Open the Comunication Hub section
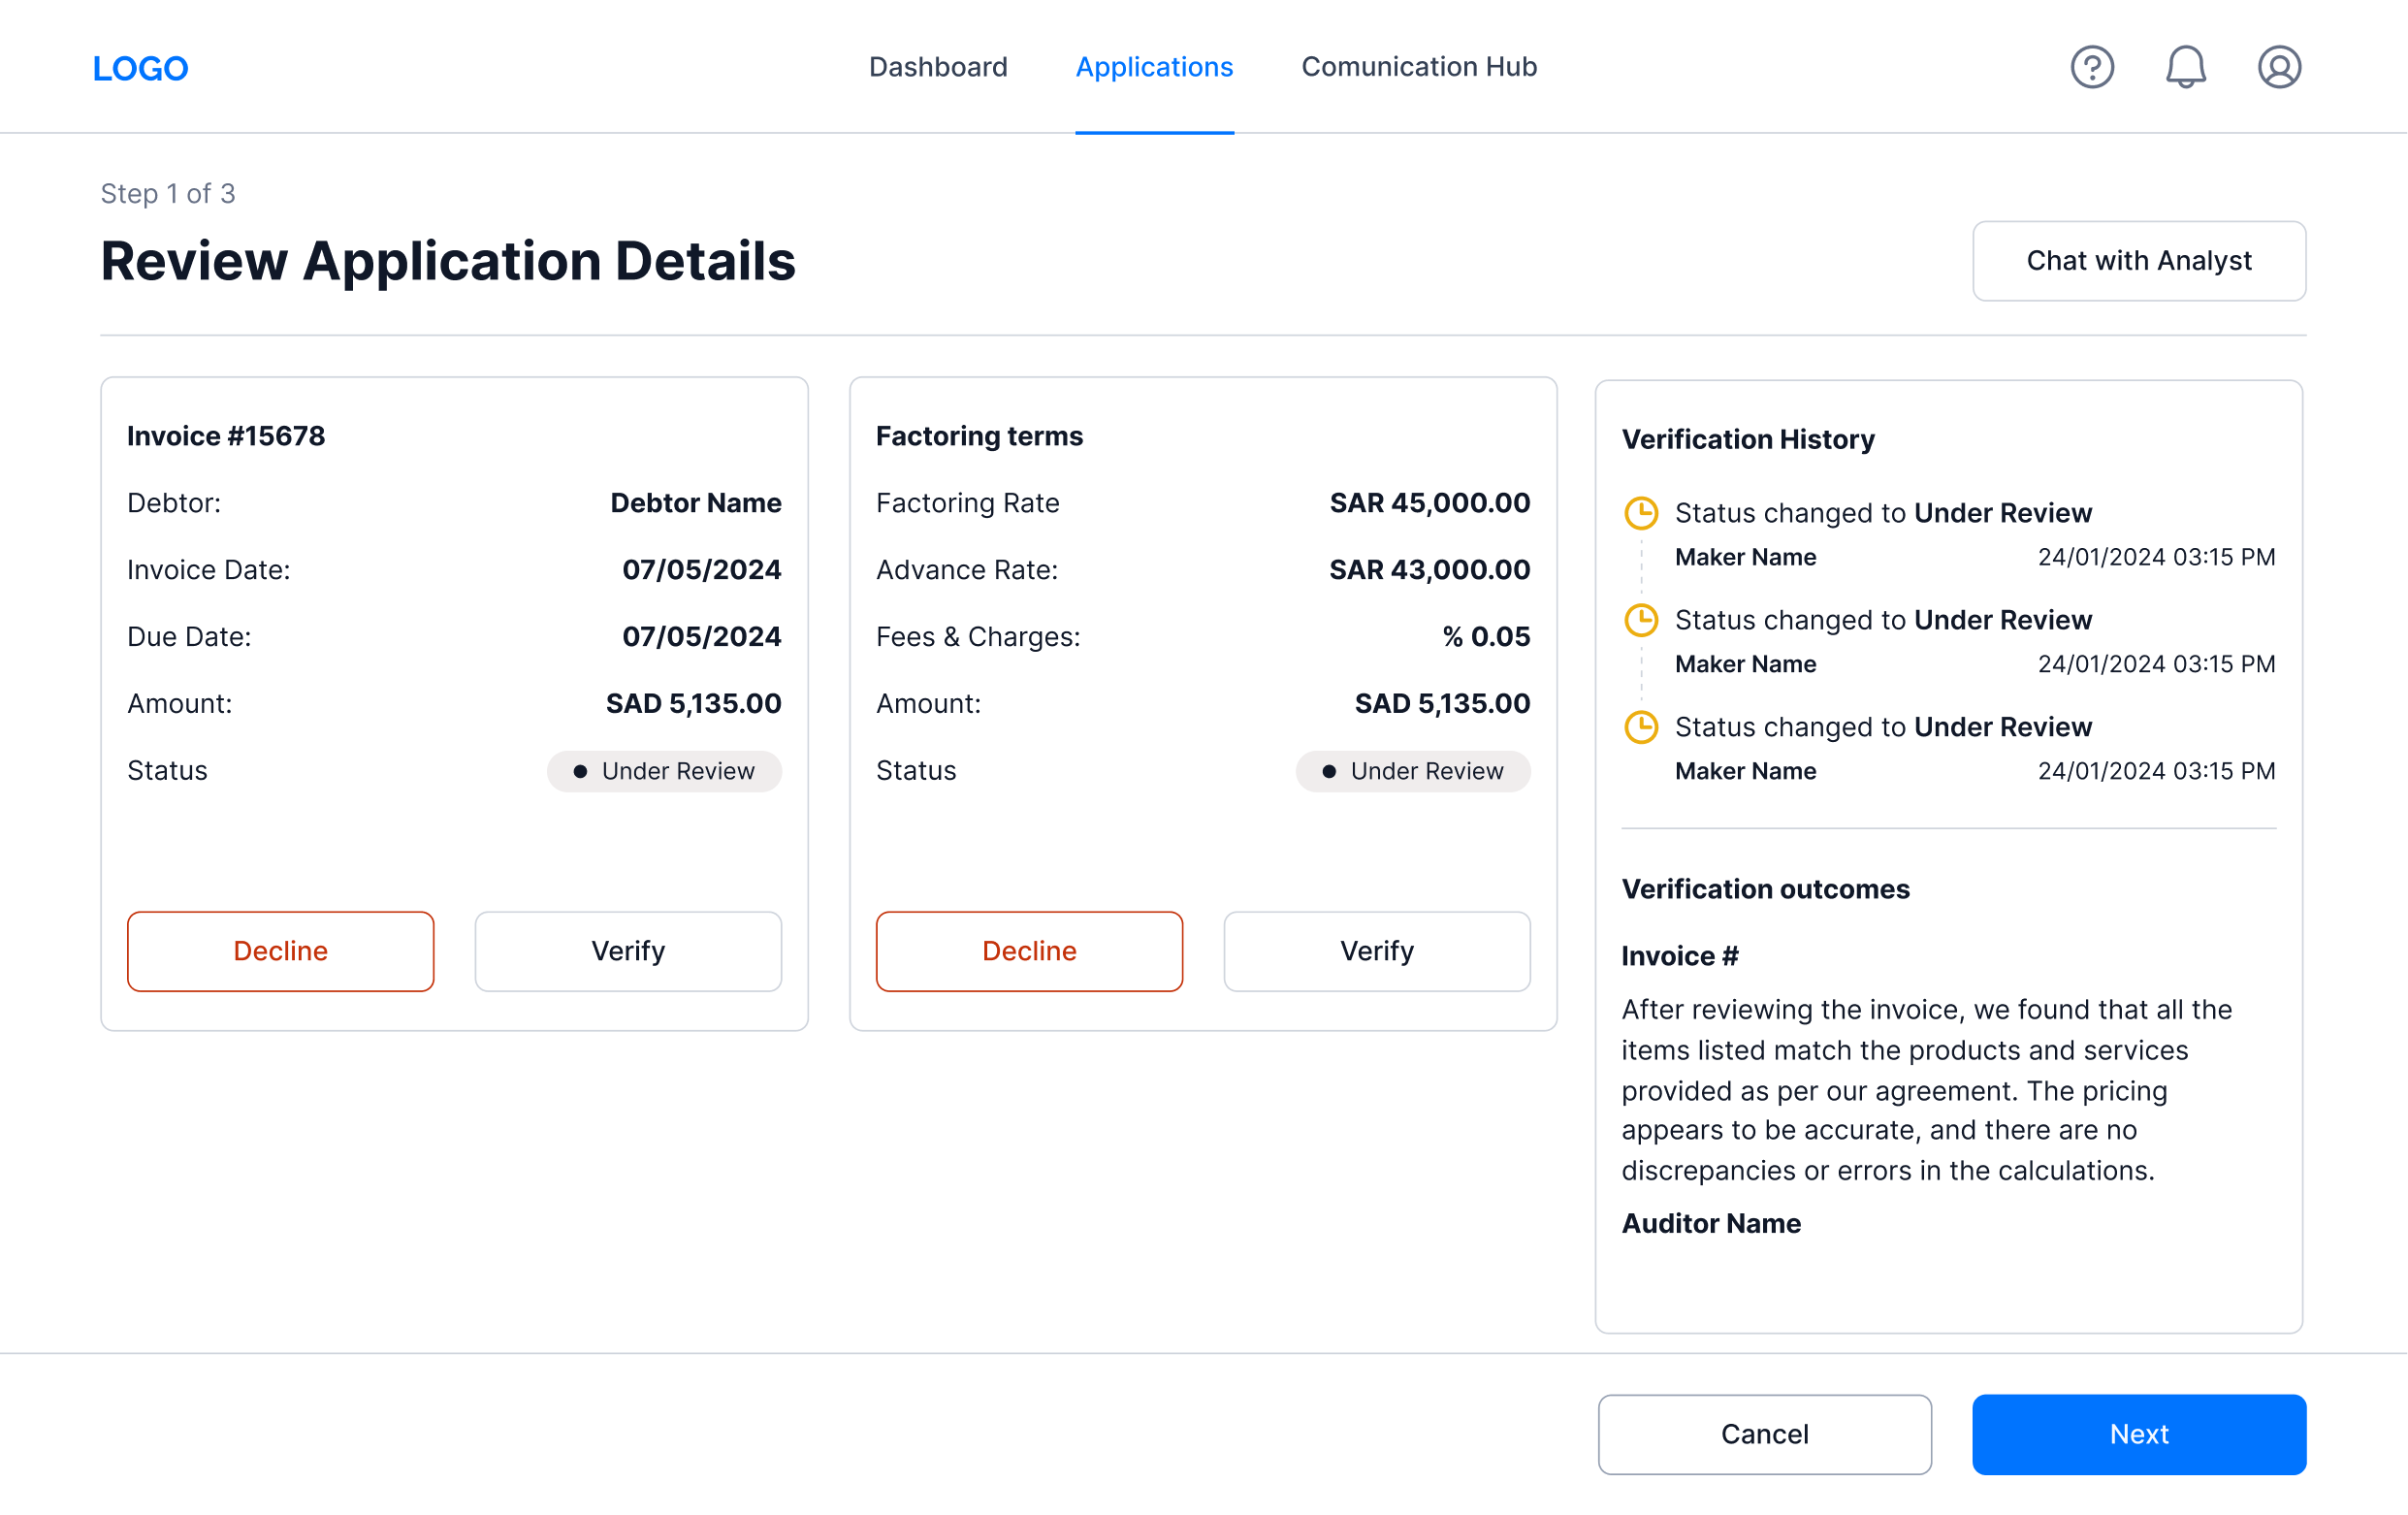 1418,67
